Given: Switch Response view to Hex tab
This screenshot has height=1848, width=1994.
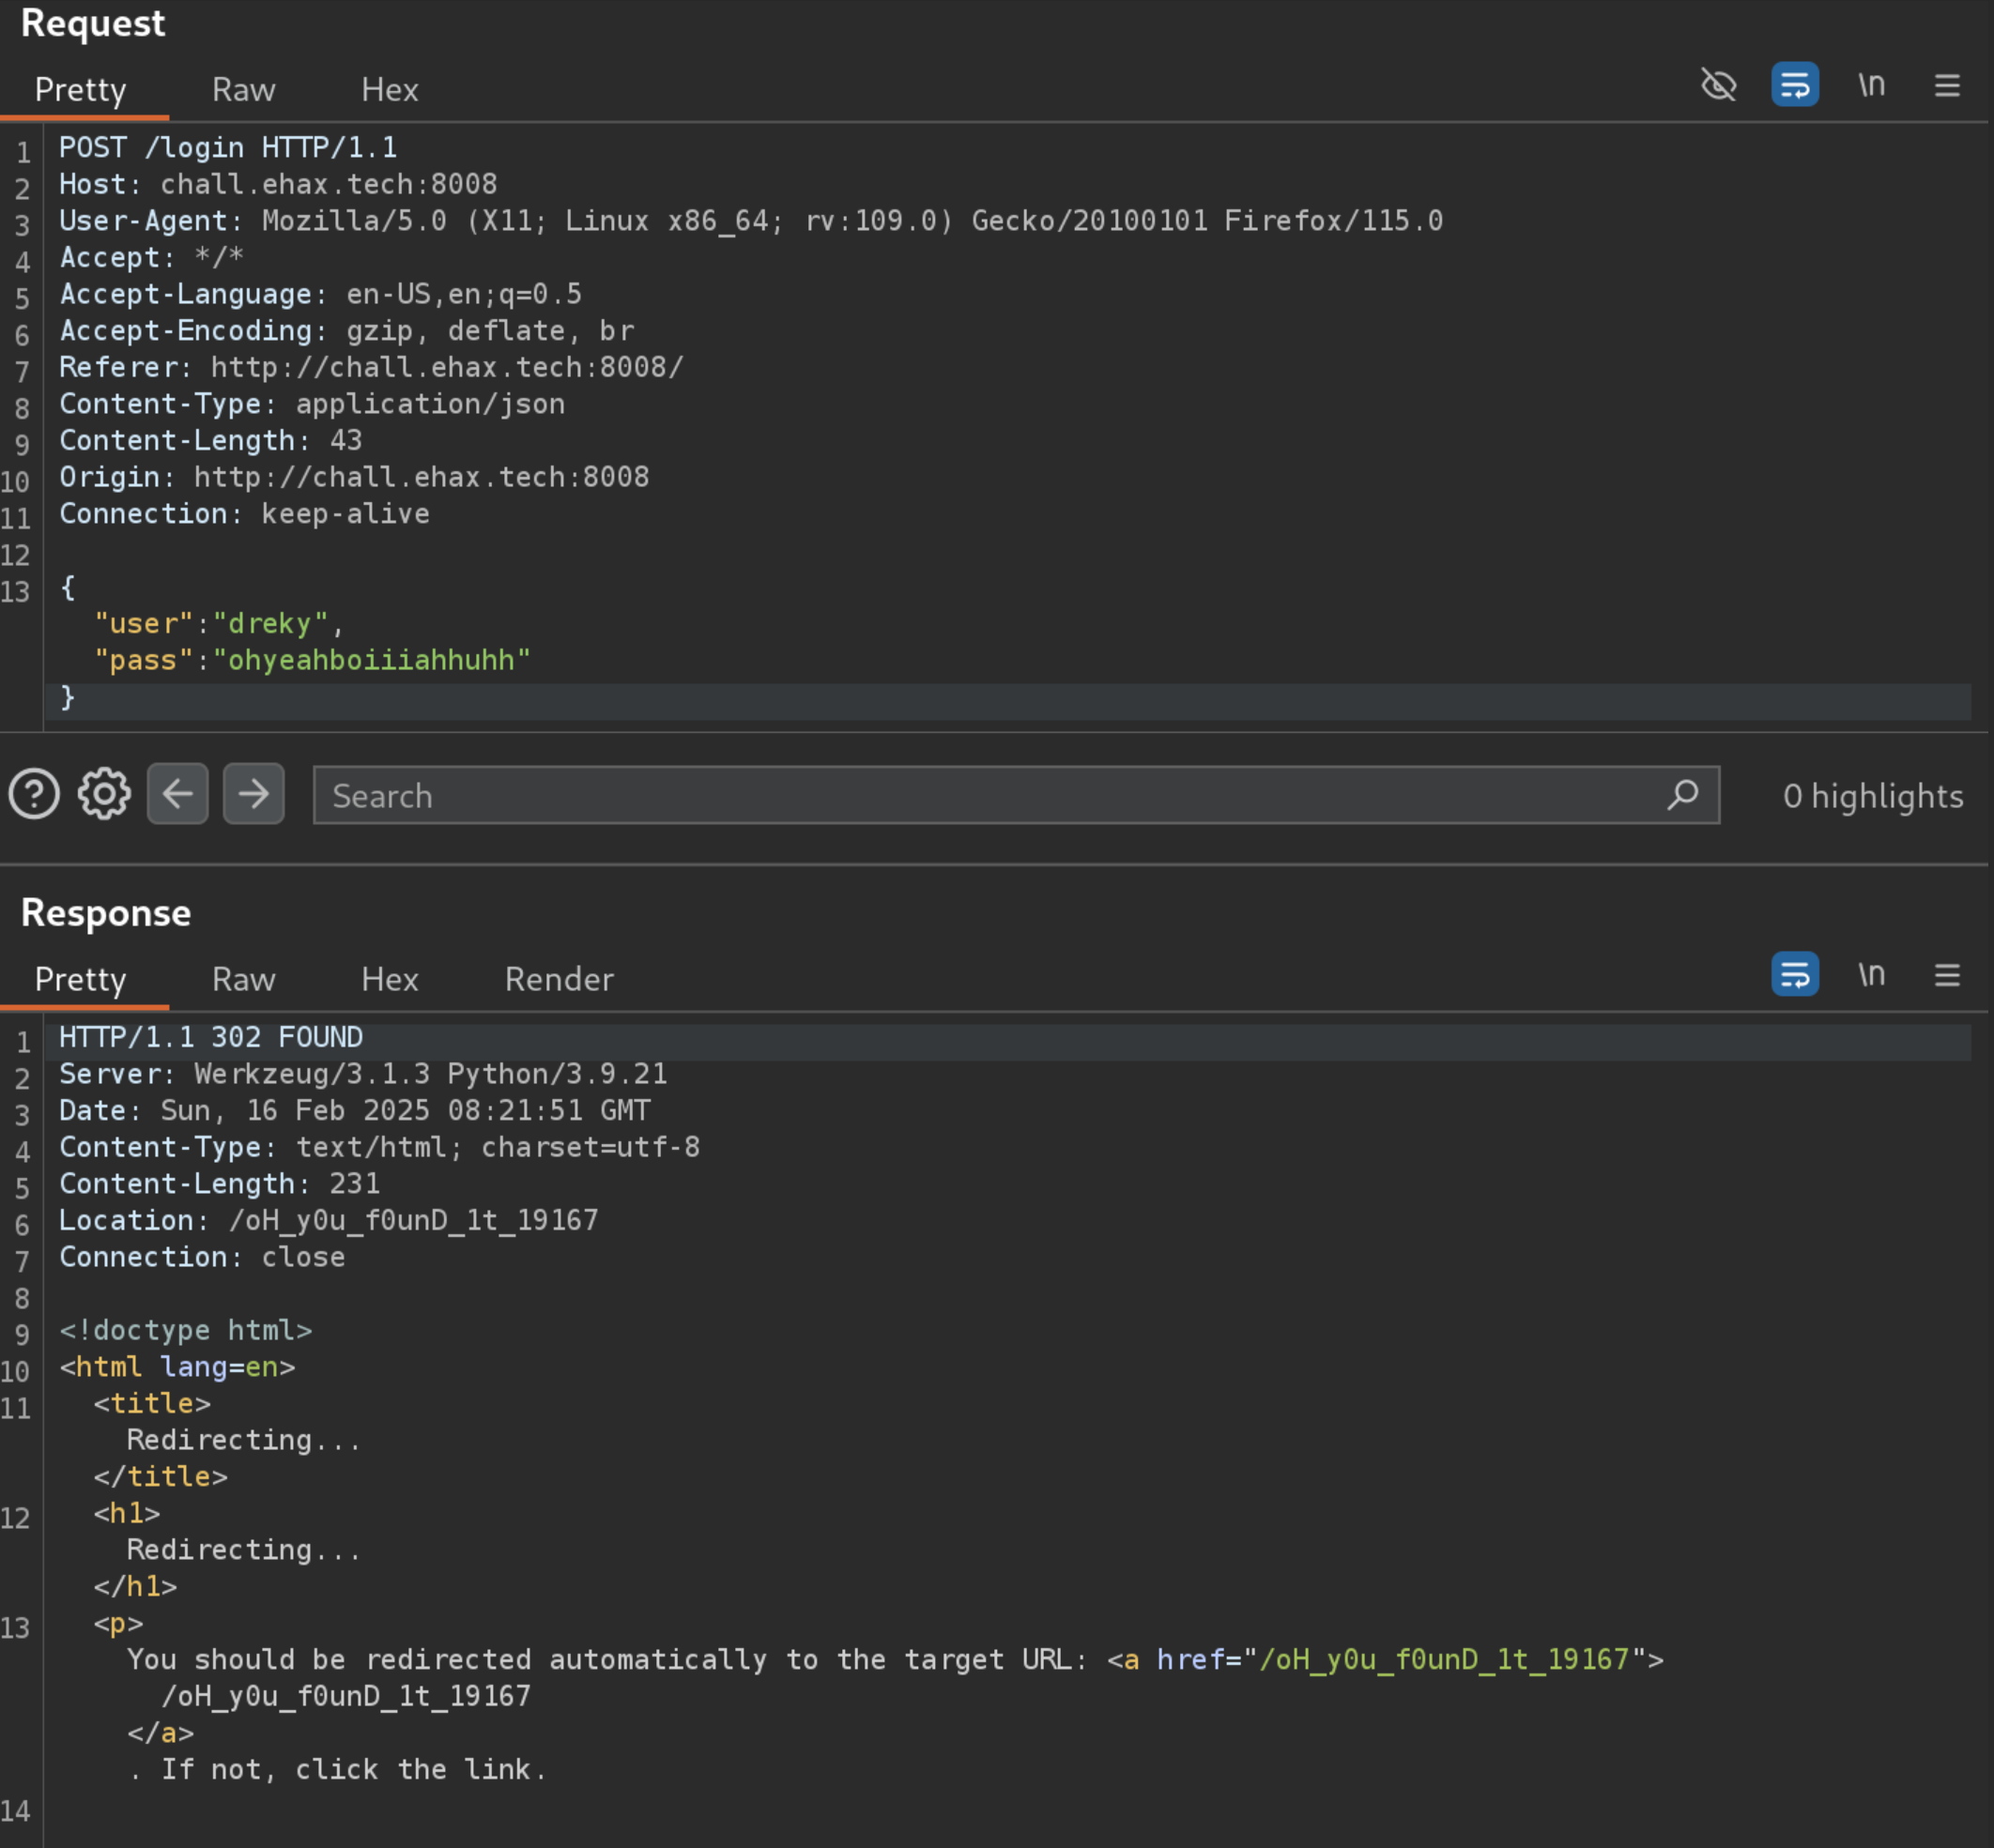Looking at the screenshot, I should point(389,979).
